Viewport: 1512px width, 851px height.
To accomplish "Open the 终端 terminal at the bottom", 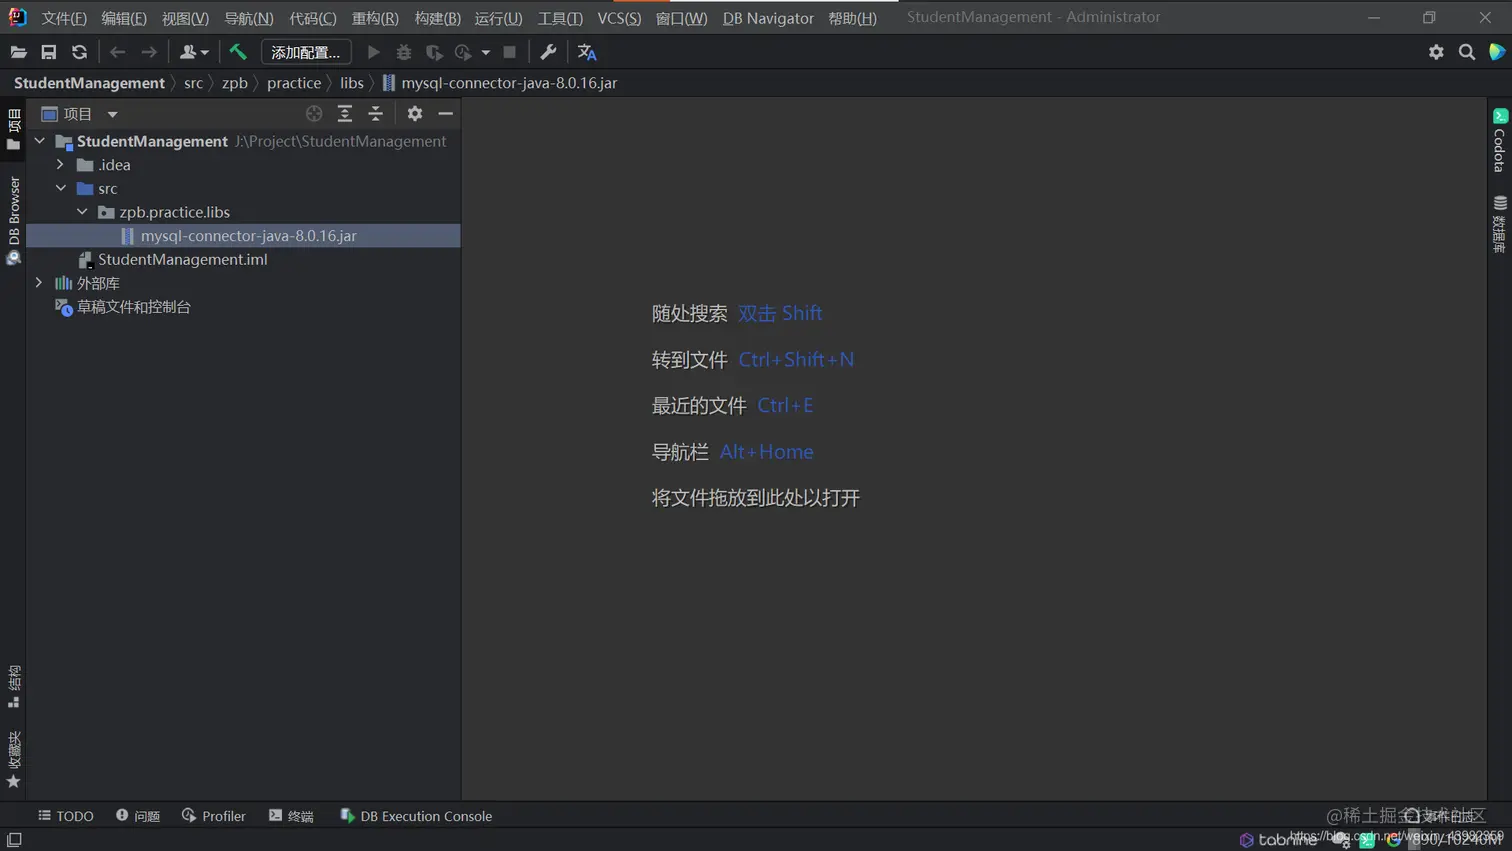I will pyautogui.click(x=291, y=816).
